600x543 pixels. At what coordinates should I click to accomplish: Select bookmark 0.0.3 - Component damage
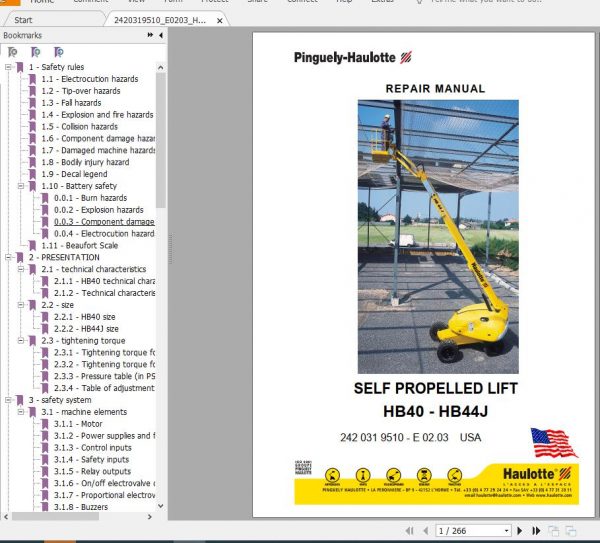coord(104,222)
